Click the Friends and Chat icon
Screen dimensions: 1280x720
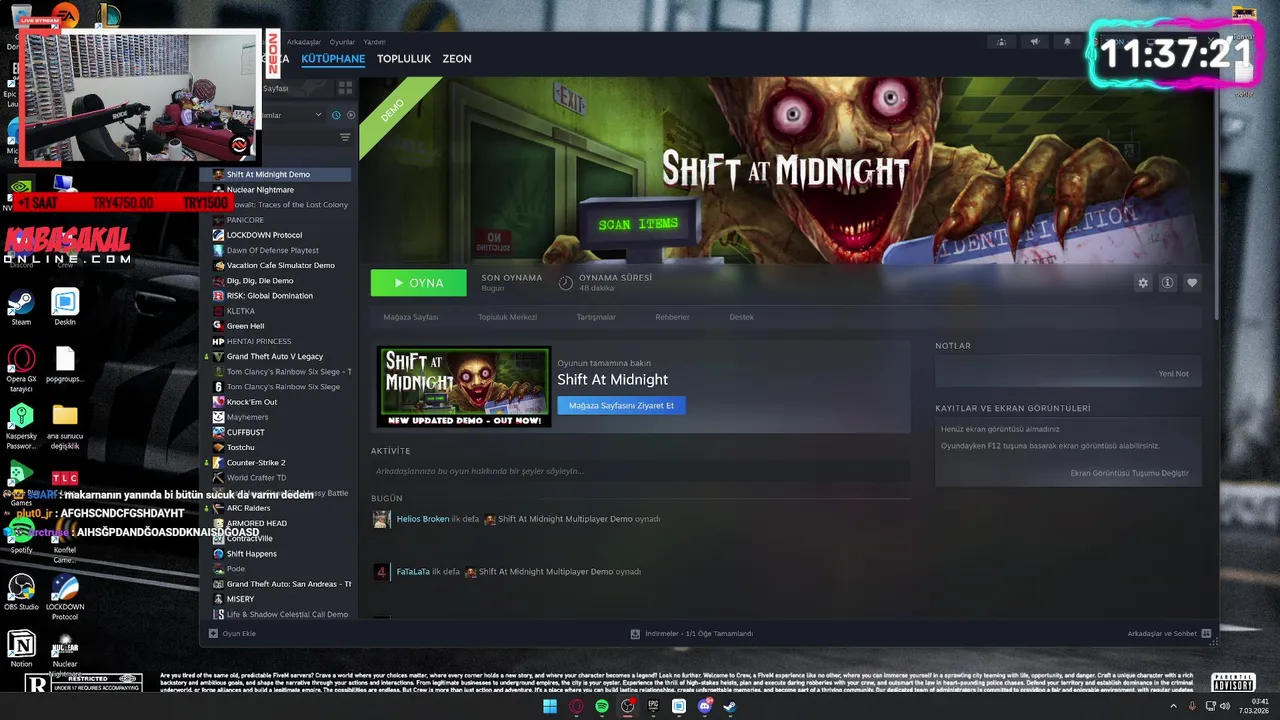(1206, 634)
